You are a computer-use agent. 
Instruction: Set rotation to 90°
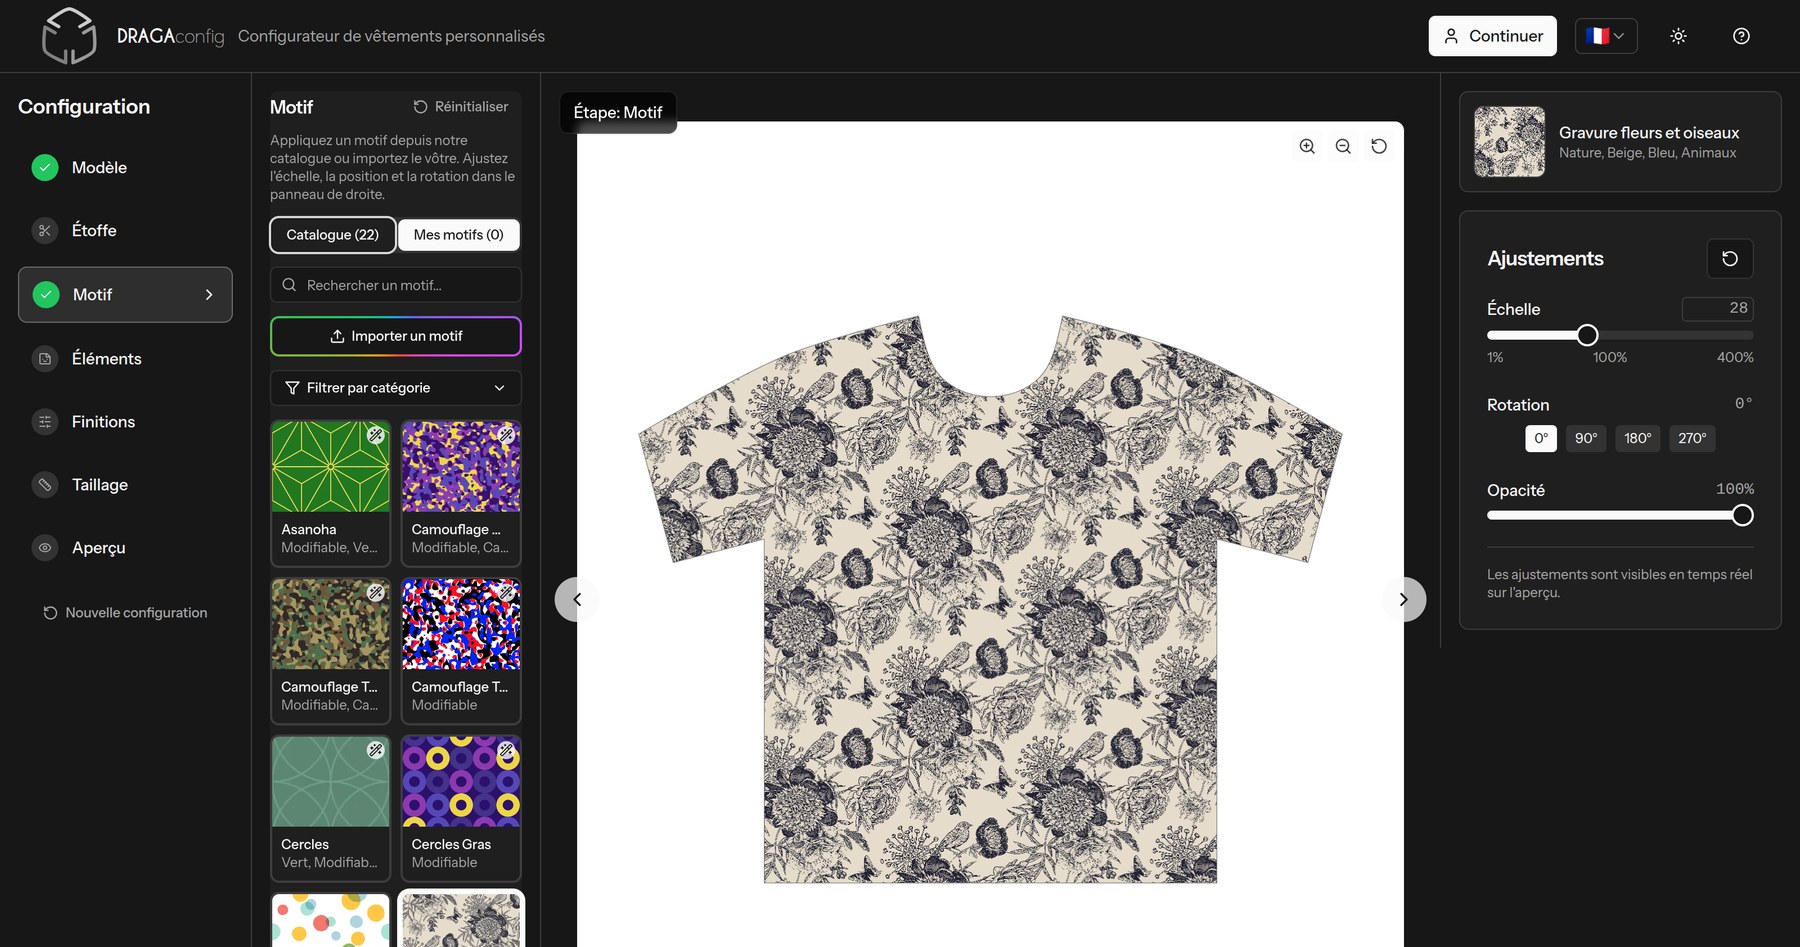[x=1586, y=438]
